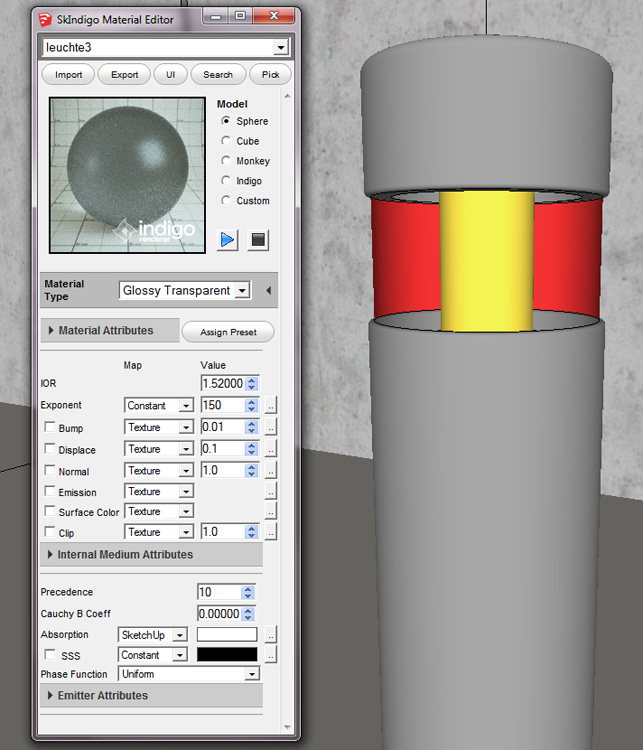This screenshot has height=750, width=643.
Task: Expand the Internal Medium Attributes section
Action: click(x=125, y=554)
